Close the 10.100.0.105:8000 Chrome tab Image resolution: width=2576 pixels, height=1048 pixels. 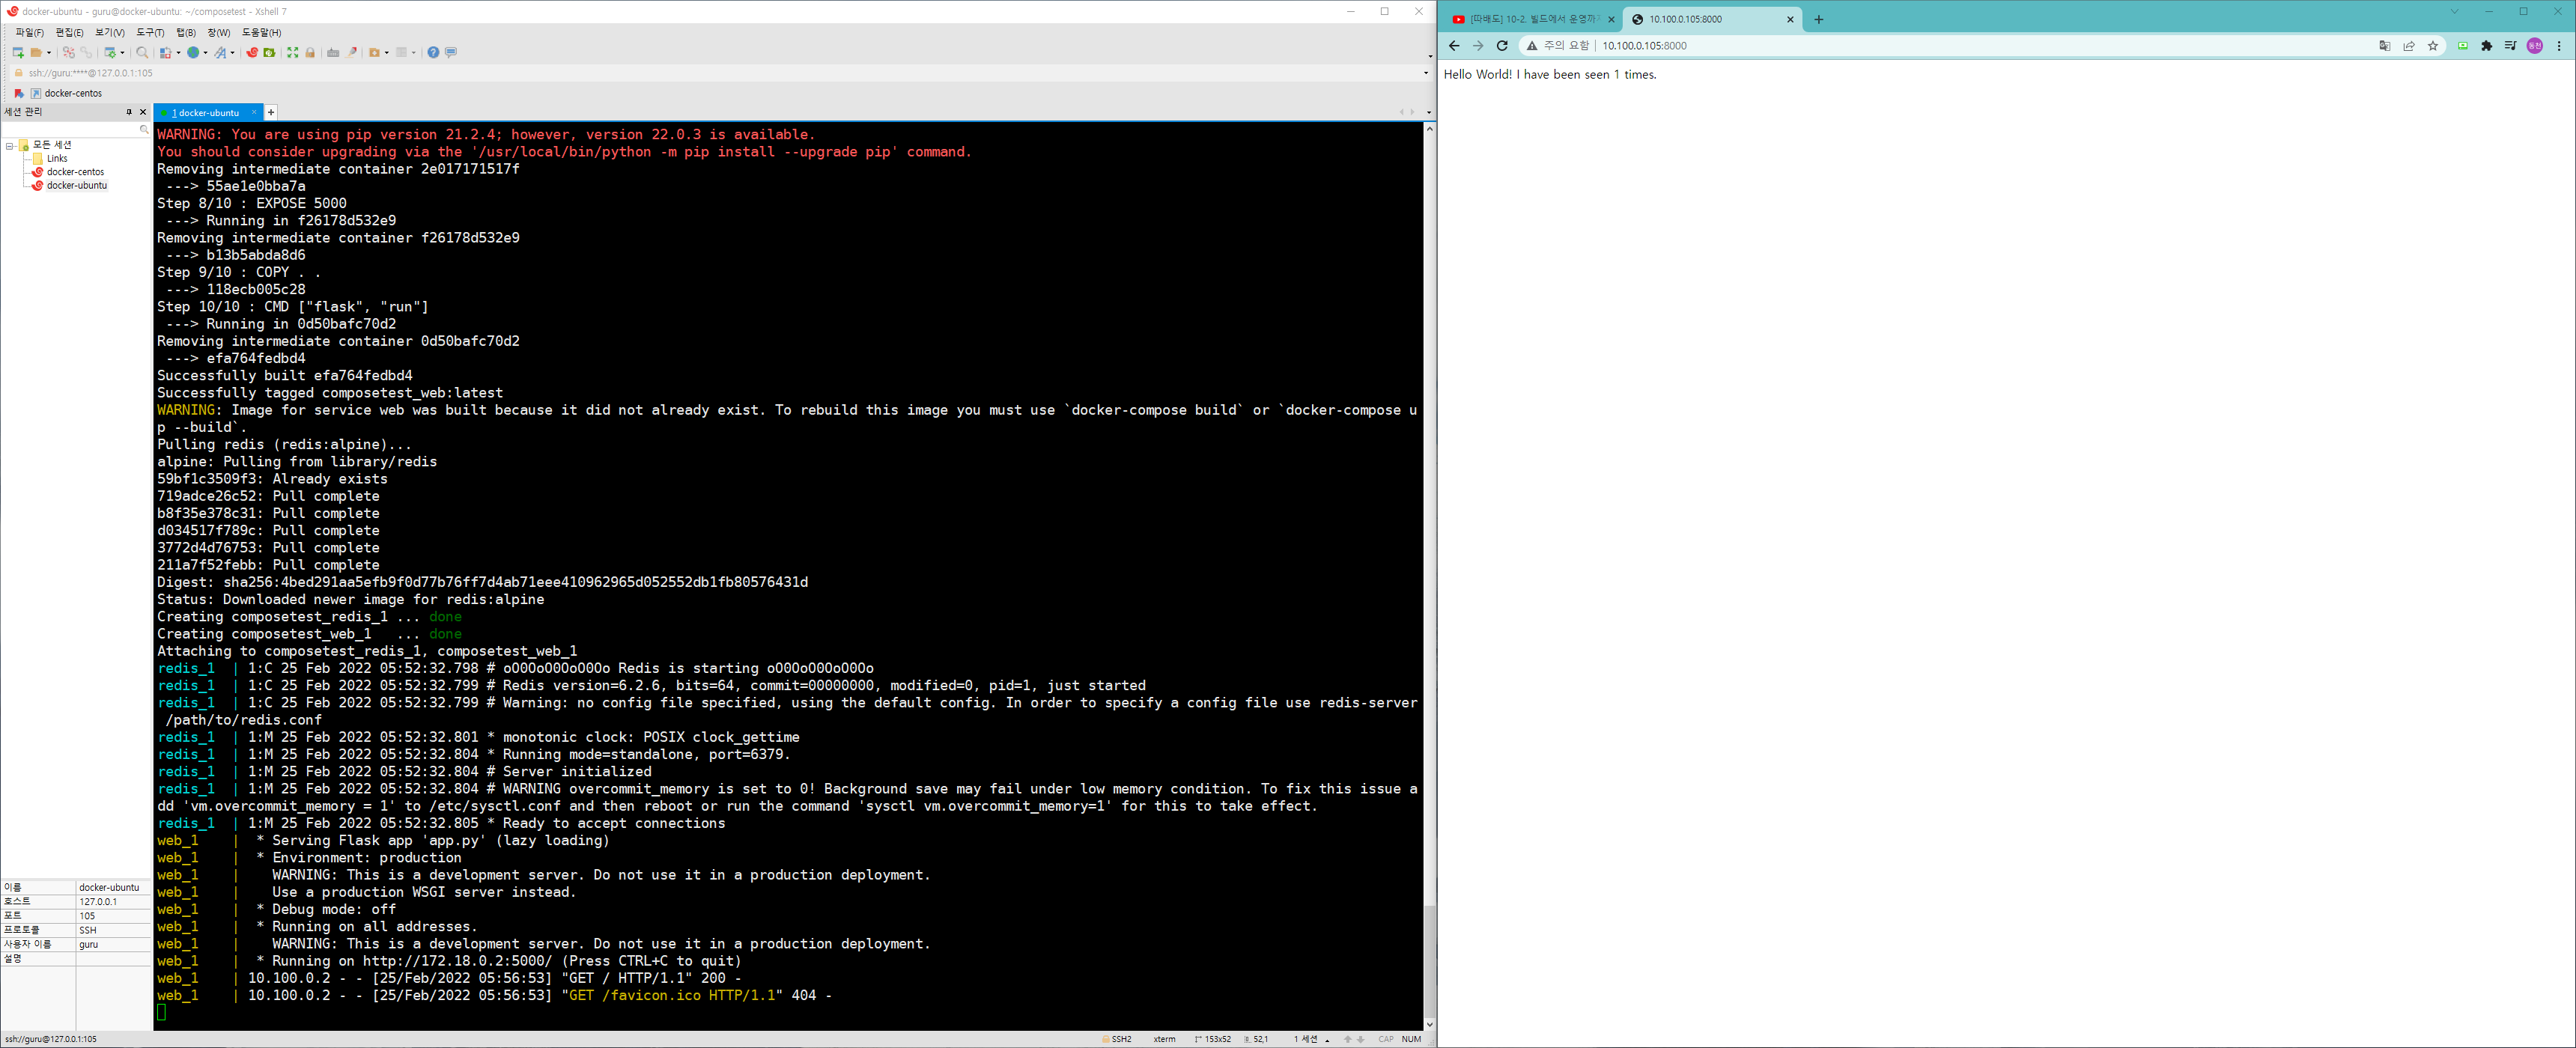(1790, 19)
